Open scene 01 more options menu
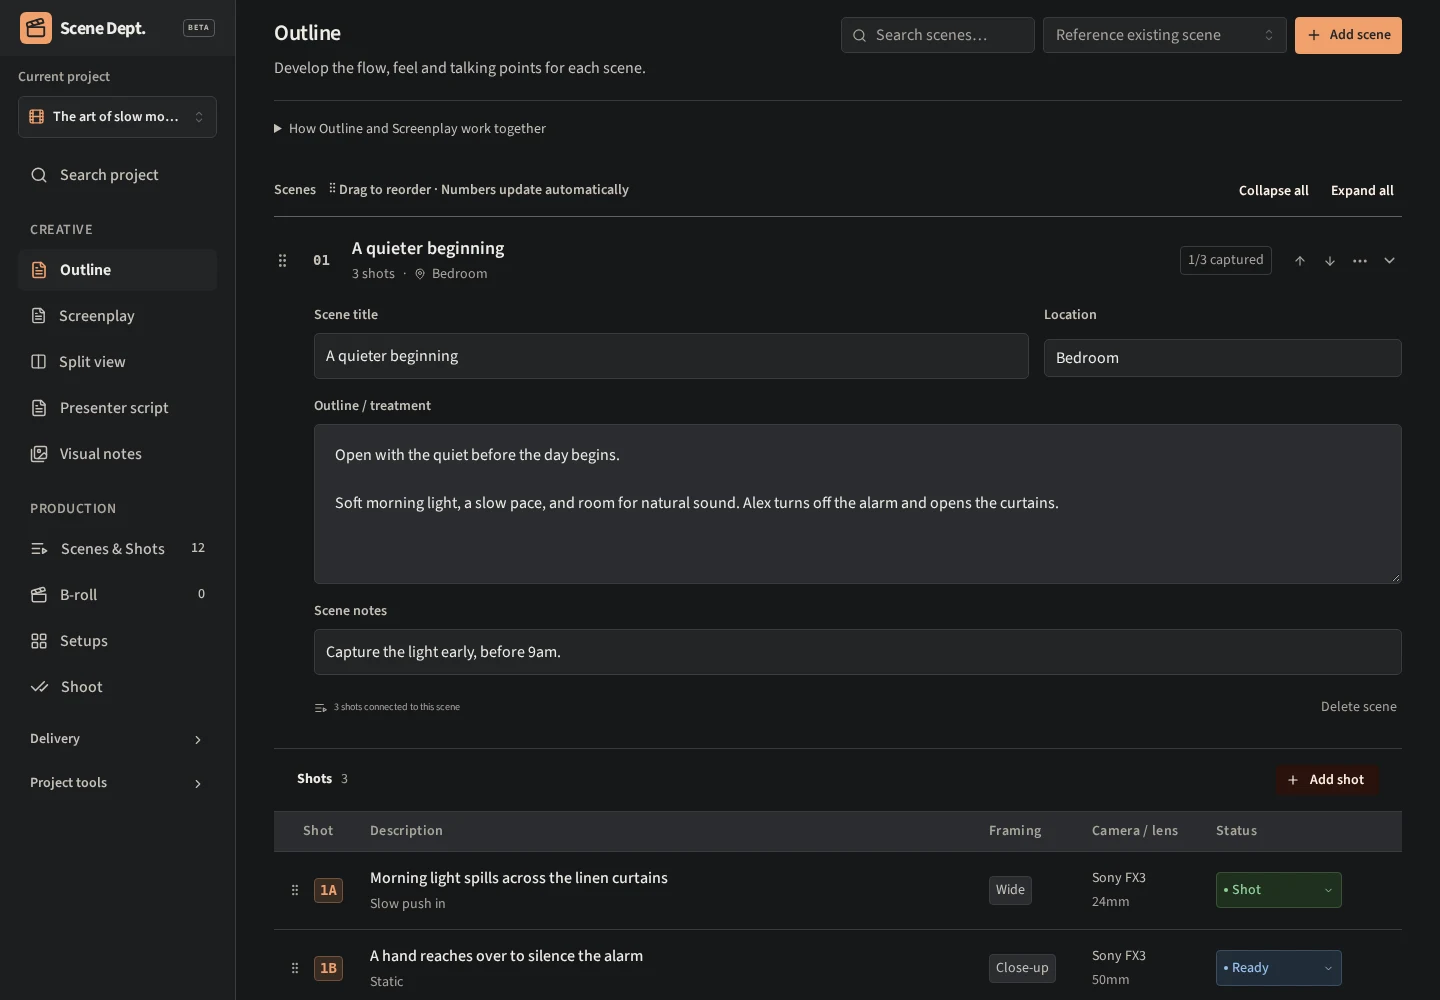This screenshot has width=1440, height=1000. [x=1360, y=261]
